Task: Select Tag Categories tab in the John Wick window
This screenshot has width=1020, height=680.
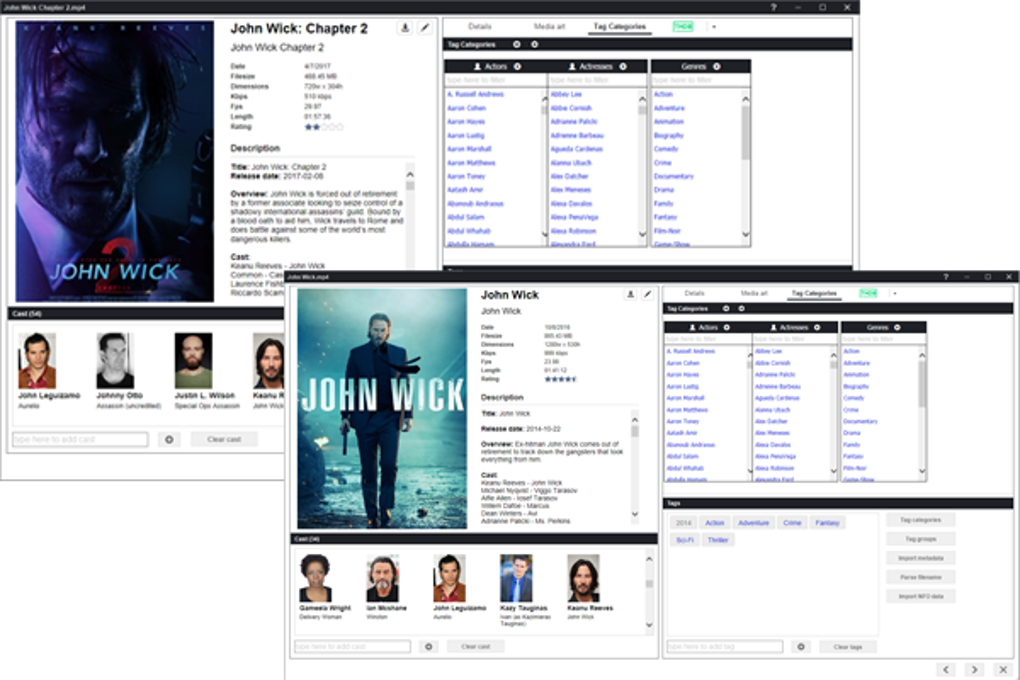Action: point(814,293)
